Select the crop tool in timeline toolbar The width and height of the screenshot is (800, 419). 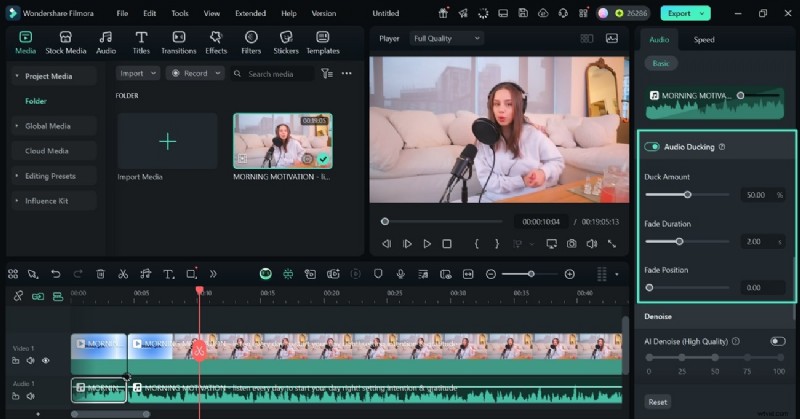[191, 274]
